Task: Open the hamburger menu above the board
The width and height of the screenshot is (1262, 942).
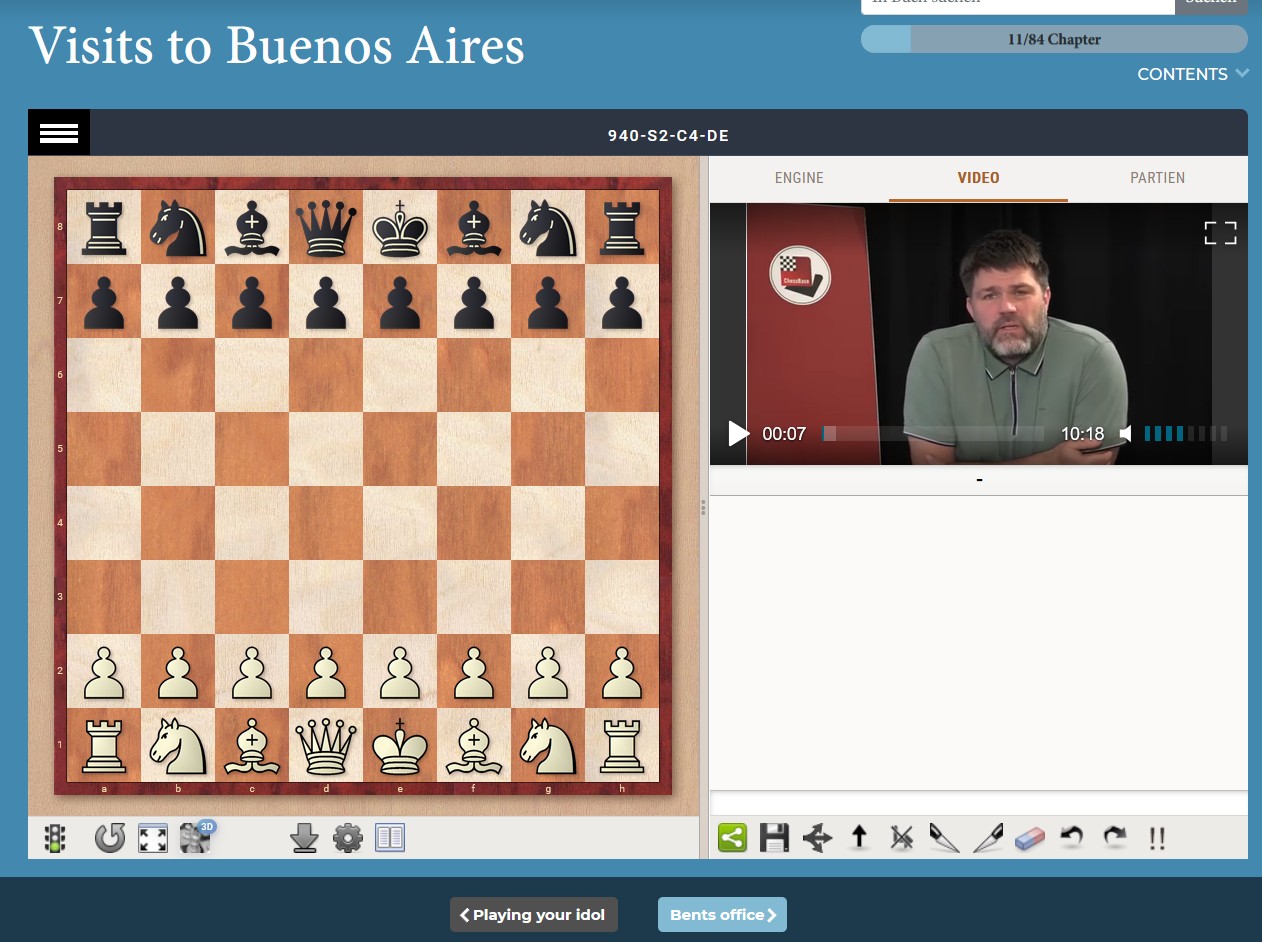Action: click(x=59, y=133)
